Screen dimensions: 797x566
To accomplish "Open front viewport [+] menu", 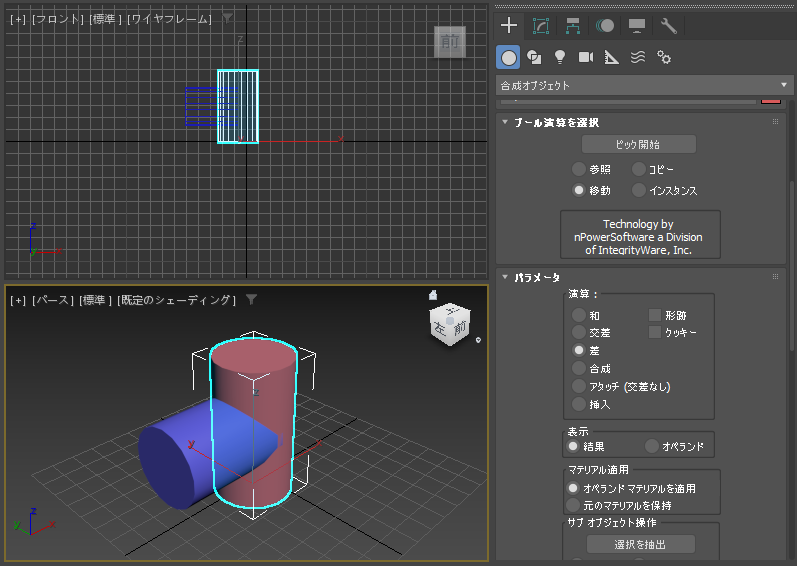I will tap(18, 19).
